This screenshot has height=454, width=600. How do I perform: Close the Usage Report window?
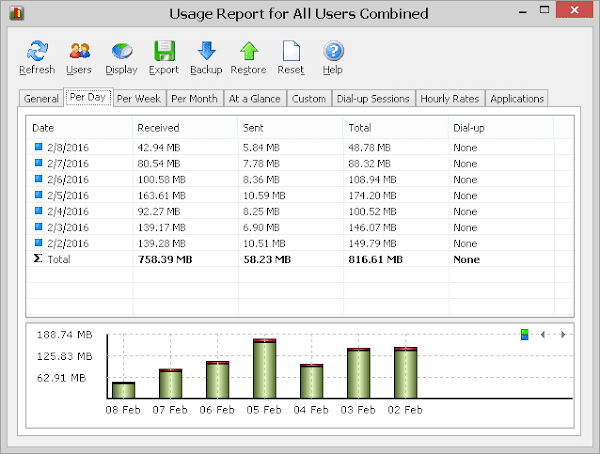tap(574, 10)
